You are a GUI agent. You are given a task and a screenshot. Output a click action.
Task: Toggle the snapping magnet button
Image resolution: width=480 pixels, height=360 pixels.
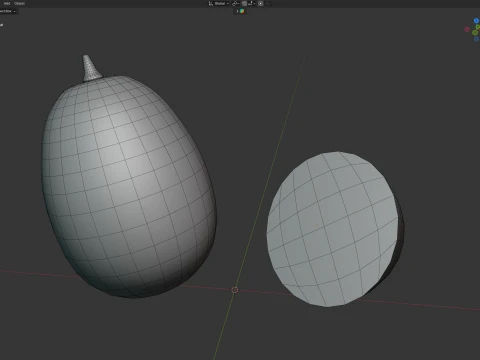click(x=244, y=3)
